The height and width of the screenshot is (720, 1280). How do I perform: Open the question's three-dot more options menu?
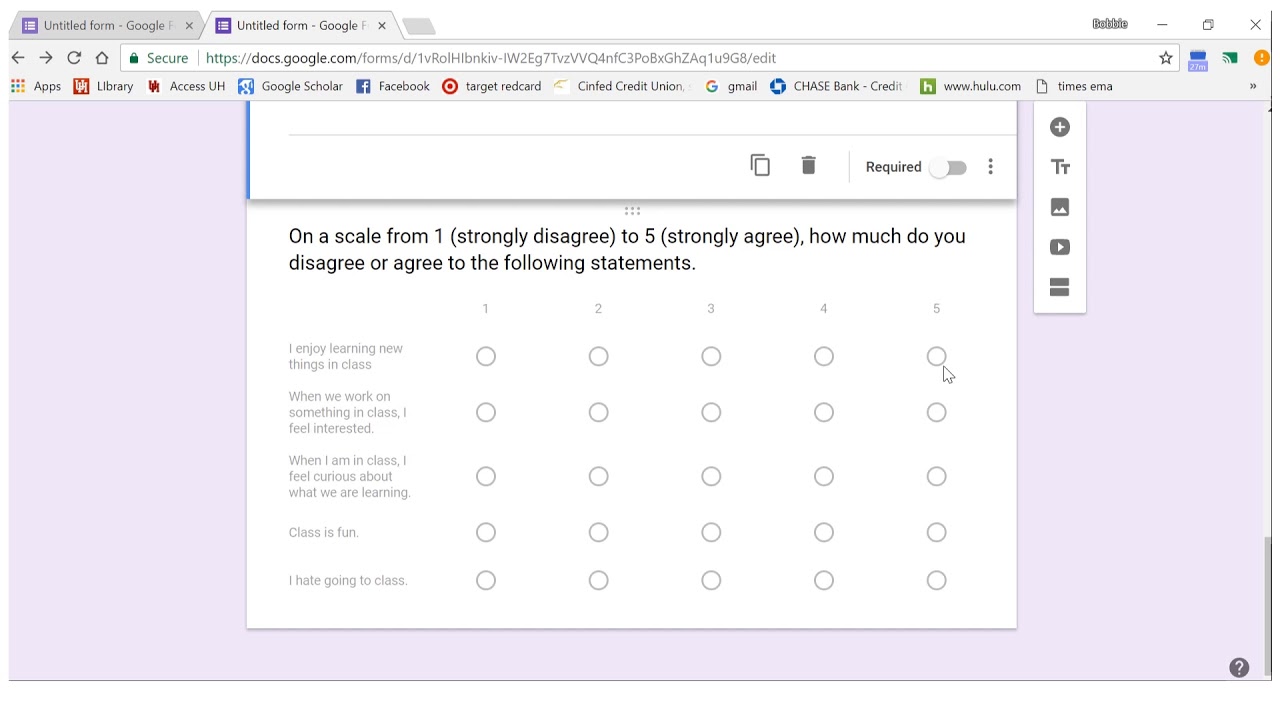(x=990, y=167)
